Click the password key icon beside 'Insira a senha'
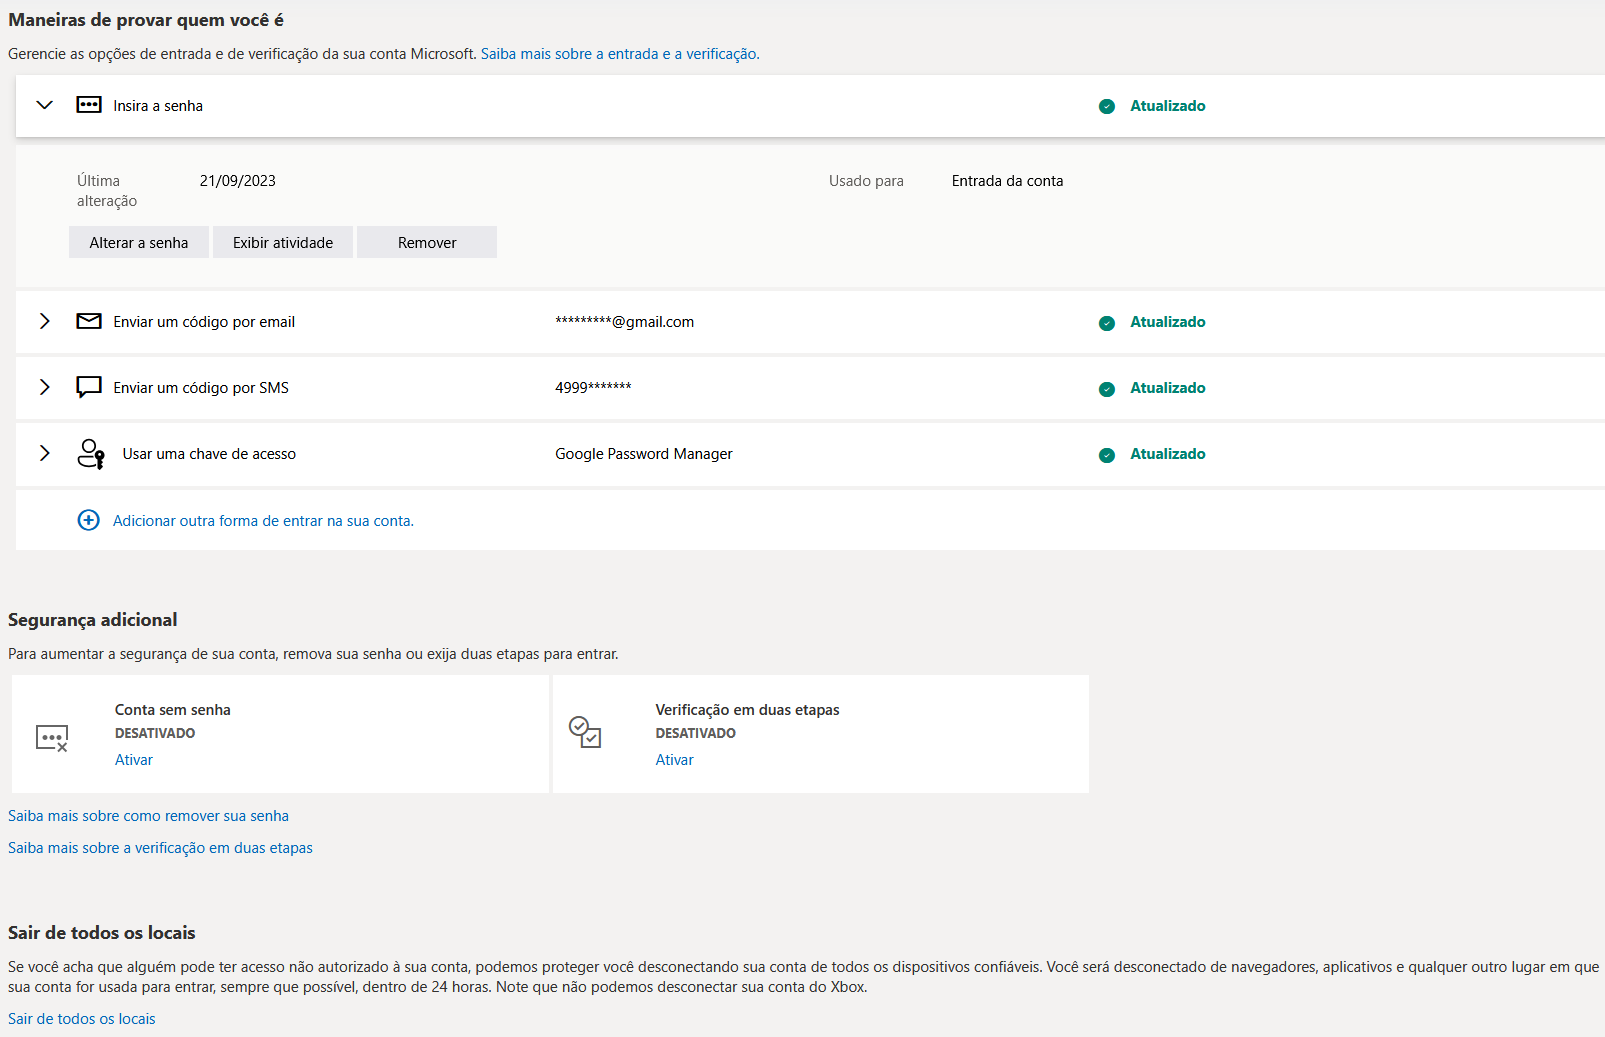 (89, 104)
